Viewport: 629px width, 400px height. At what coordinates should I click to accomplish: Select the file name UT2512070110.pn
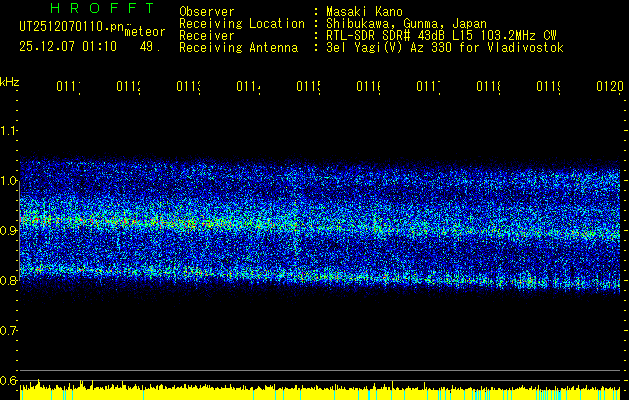click(x=71, y=26)
